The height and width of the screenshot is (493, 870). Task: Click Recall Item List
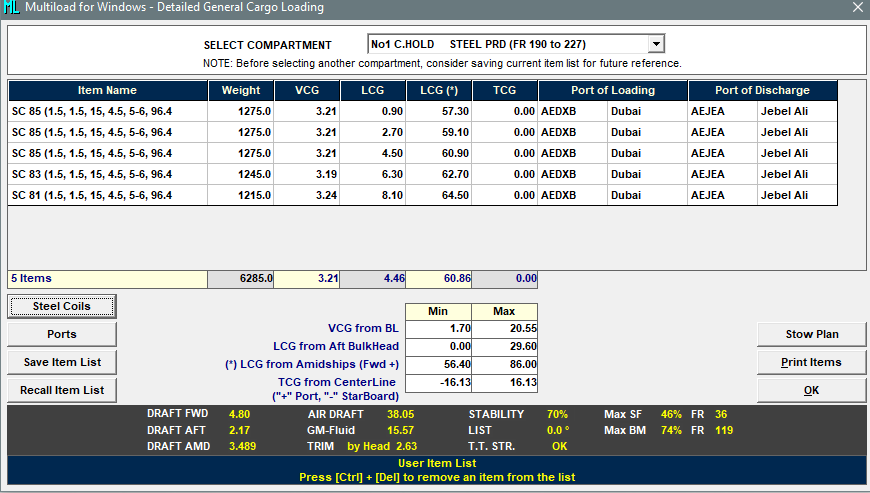(62, 390)
